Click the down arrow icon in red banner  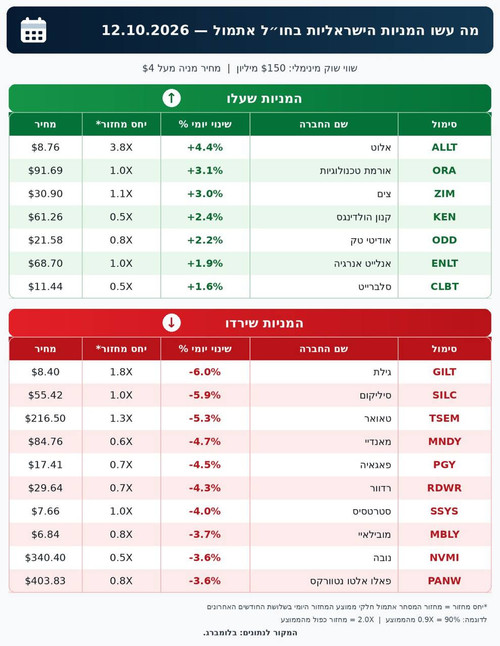(171, 323)
